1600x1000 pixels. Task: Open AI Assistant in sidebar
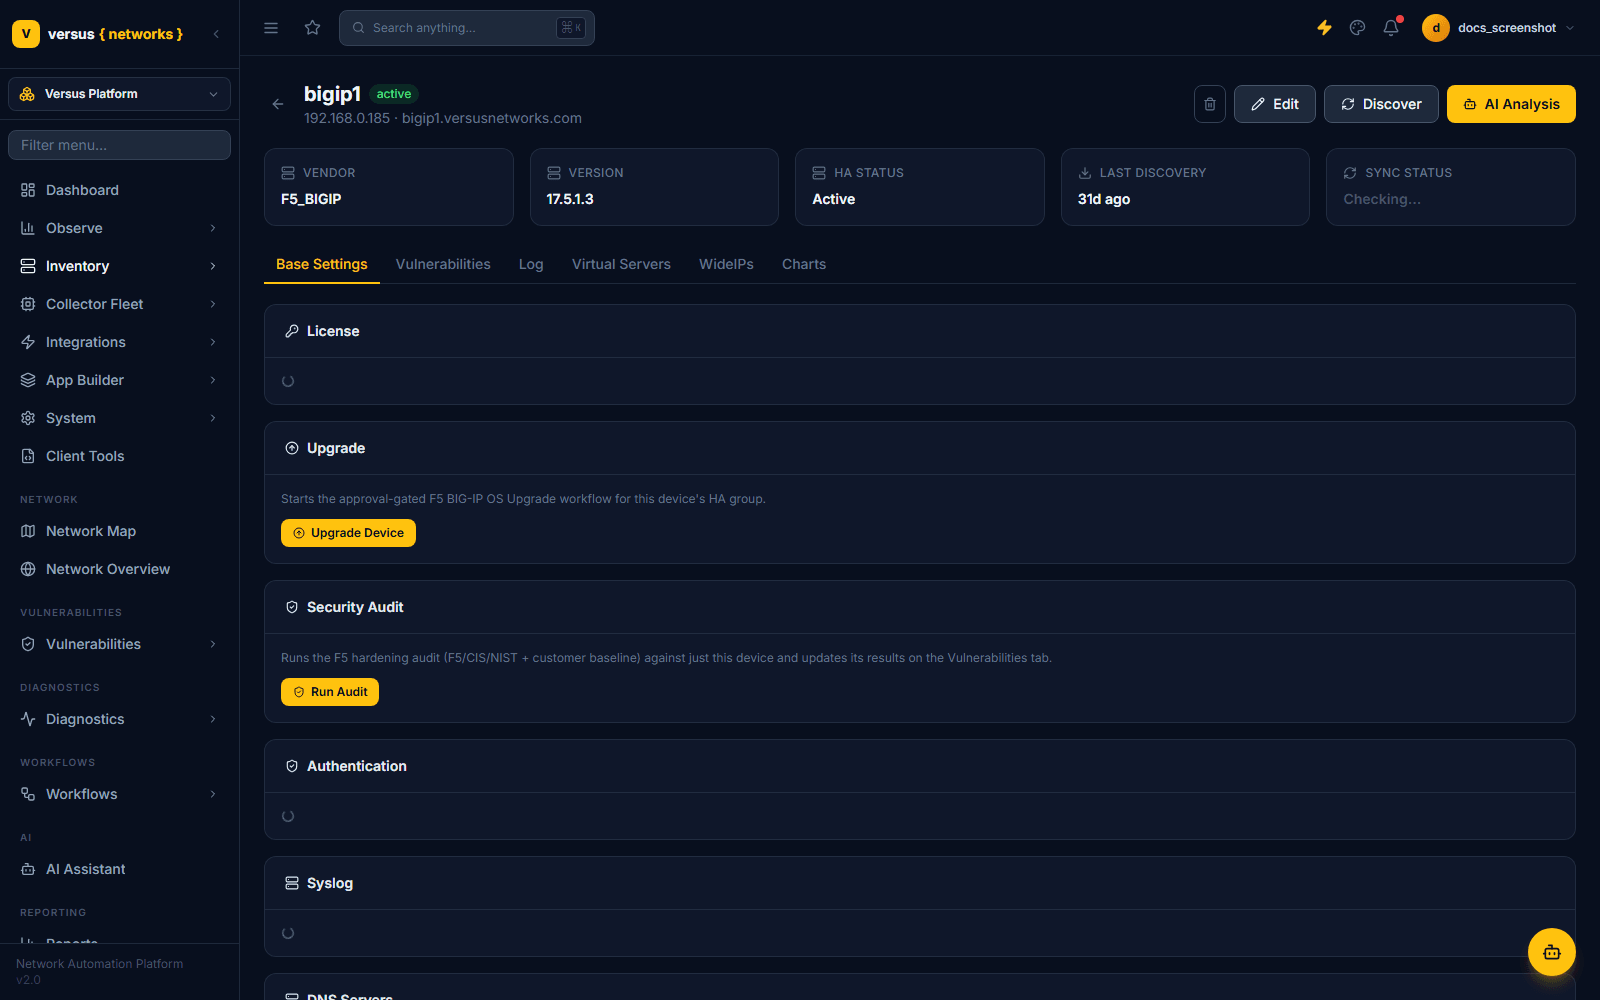tap(120, 869)
